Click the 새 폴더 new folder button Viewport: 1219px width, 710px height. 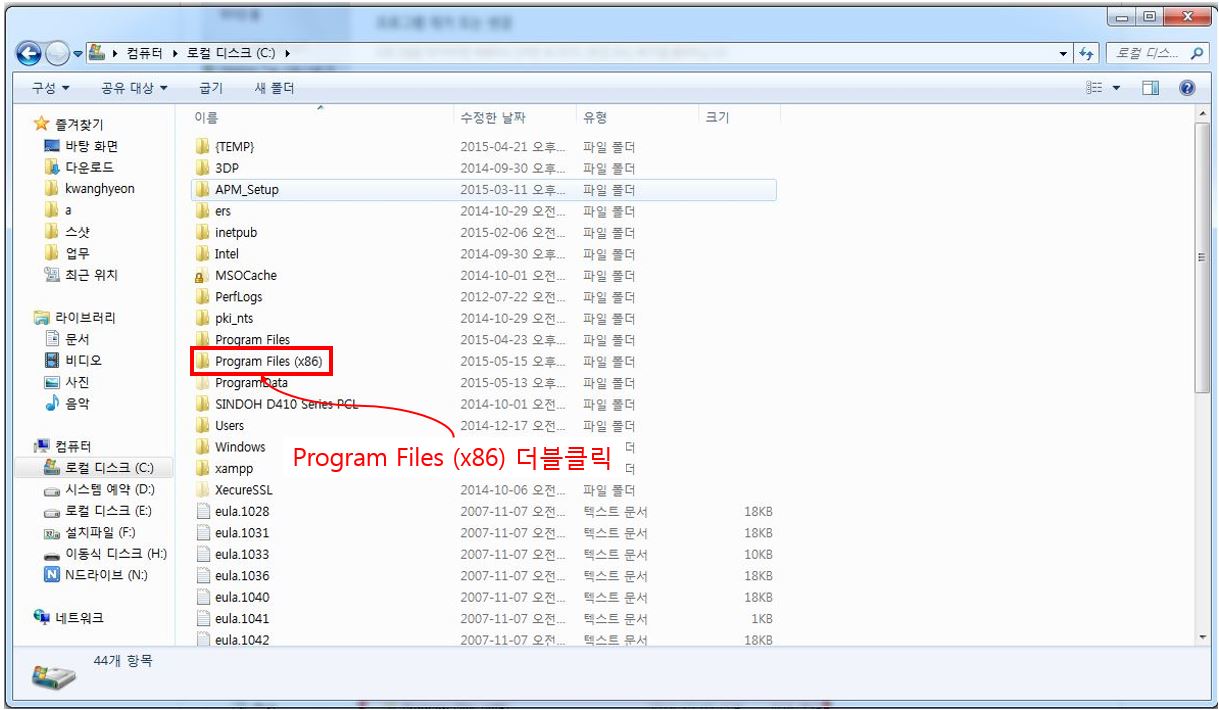[x=274, y=89]
